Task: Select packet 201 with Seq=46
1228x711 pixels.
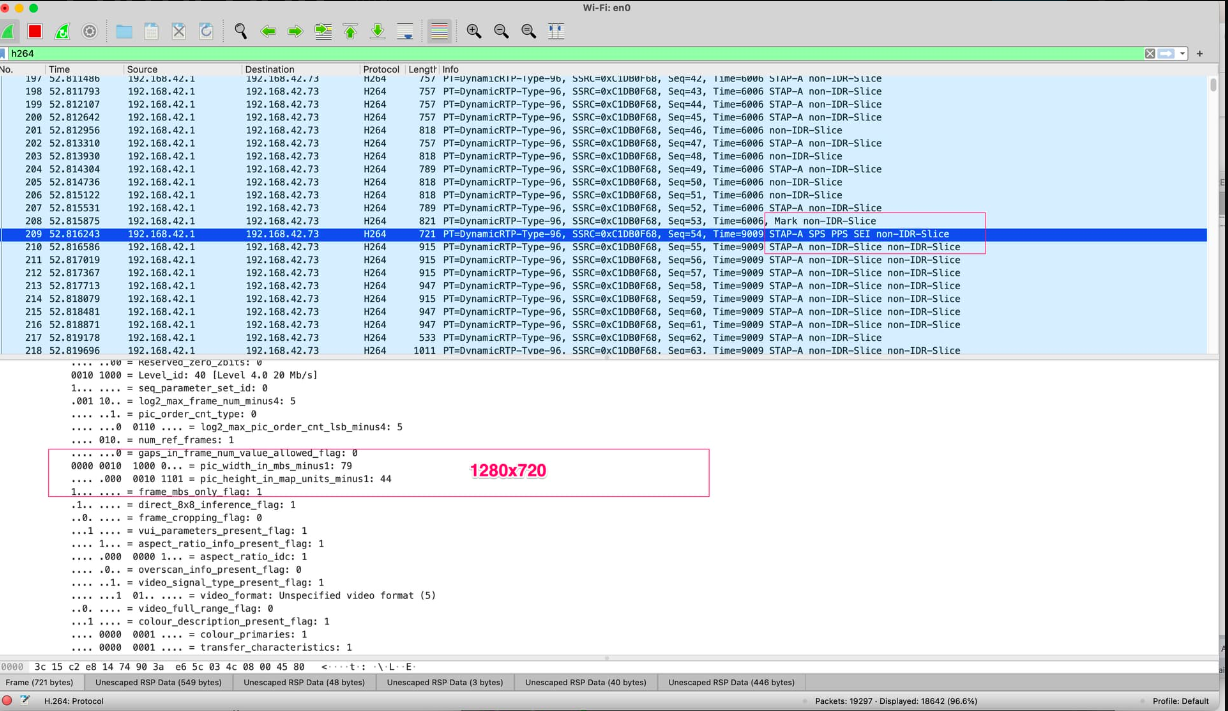Action: (604, 130)
